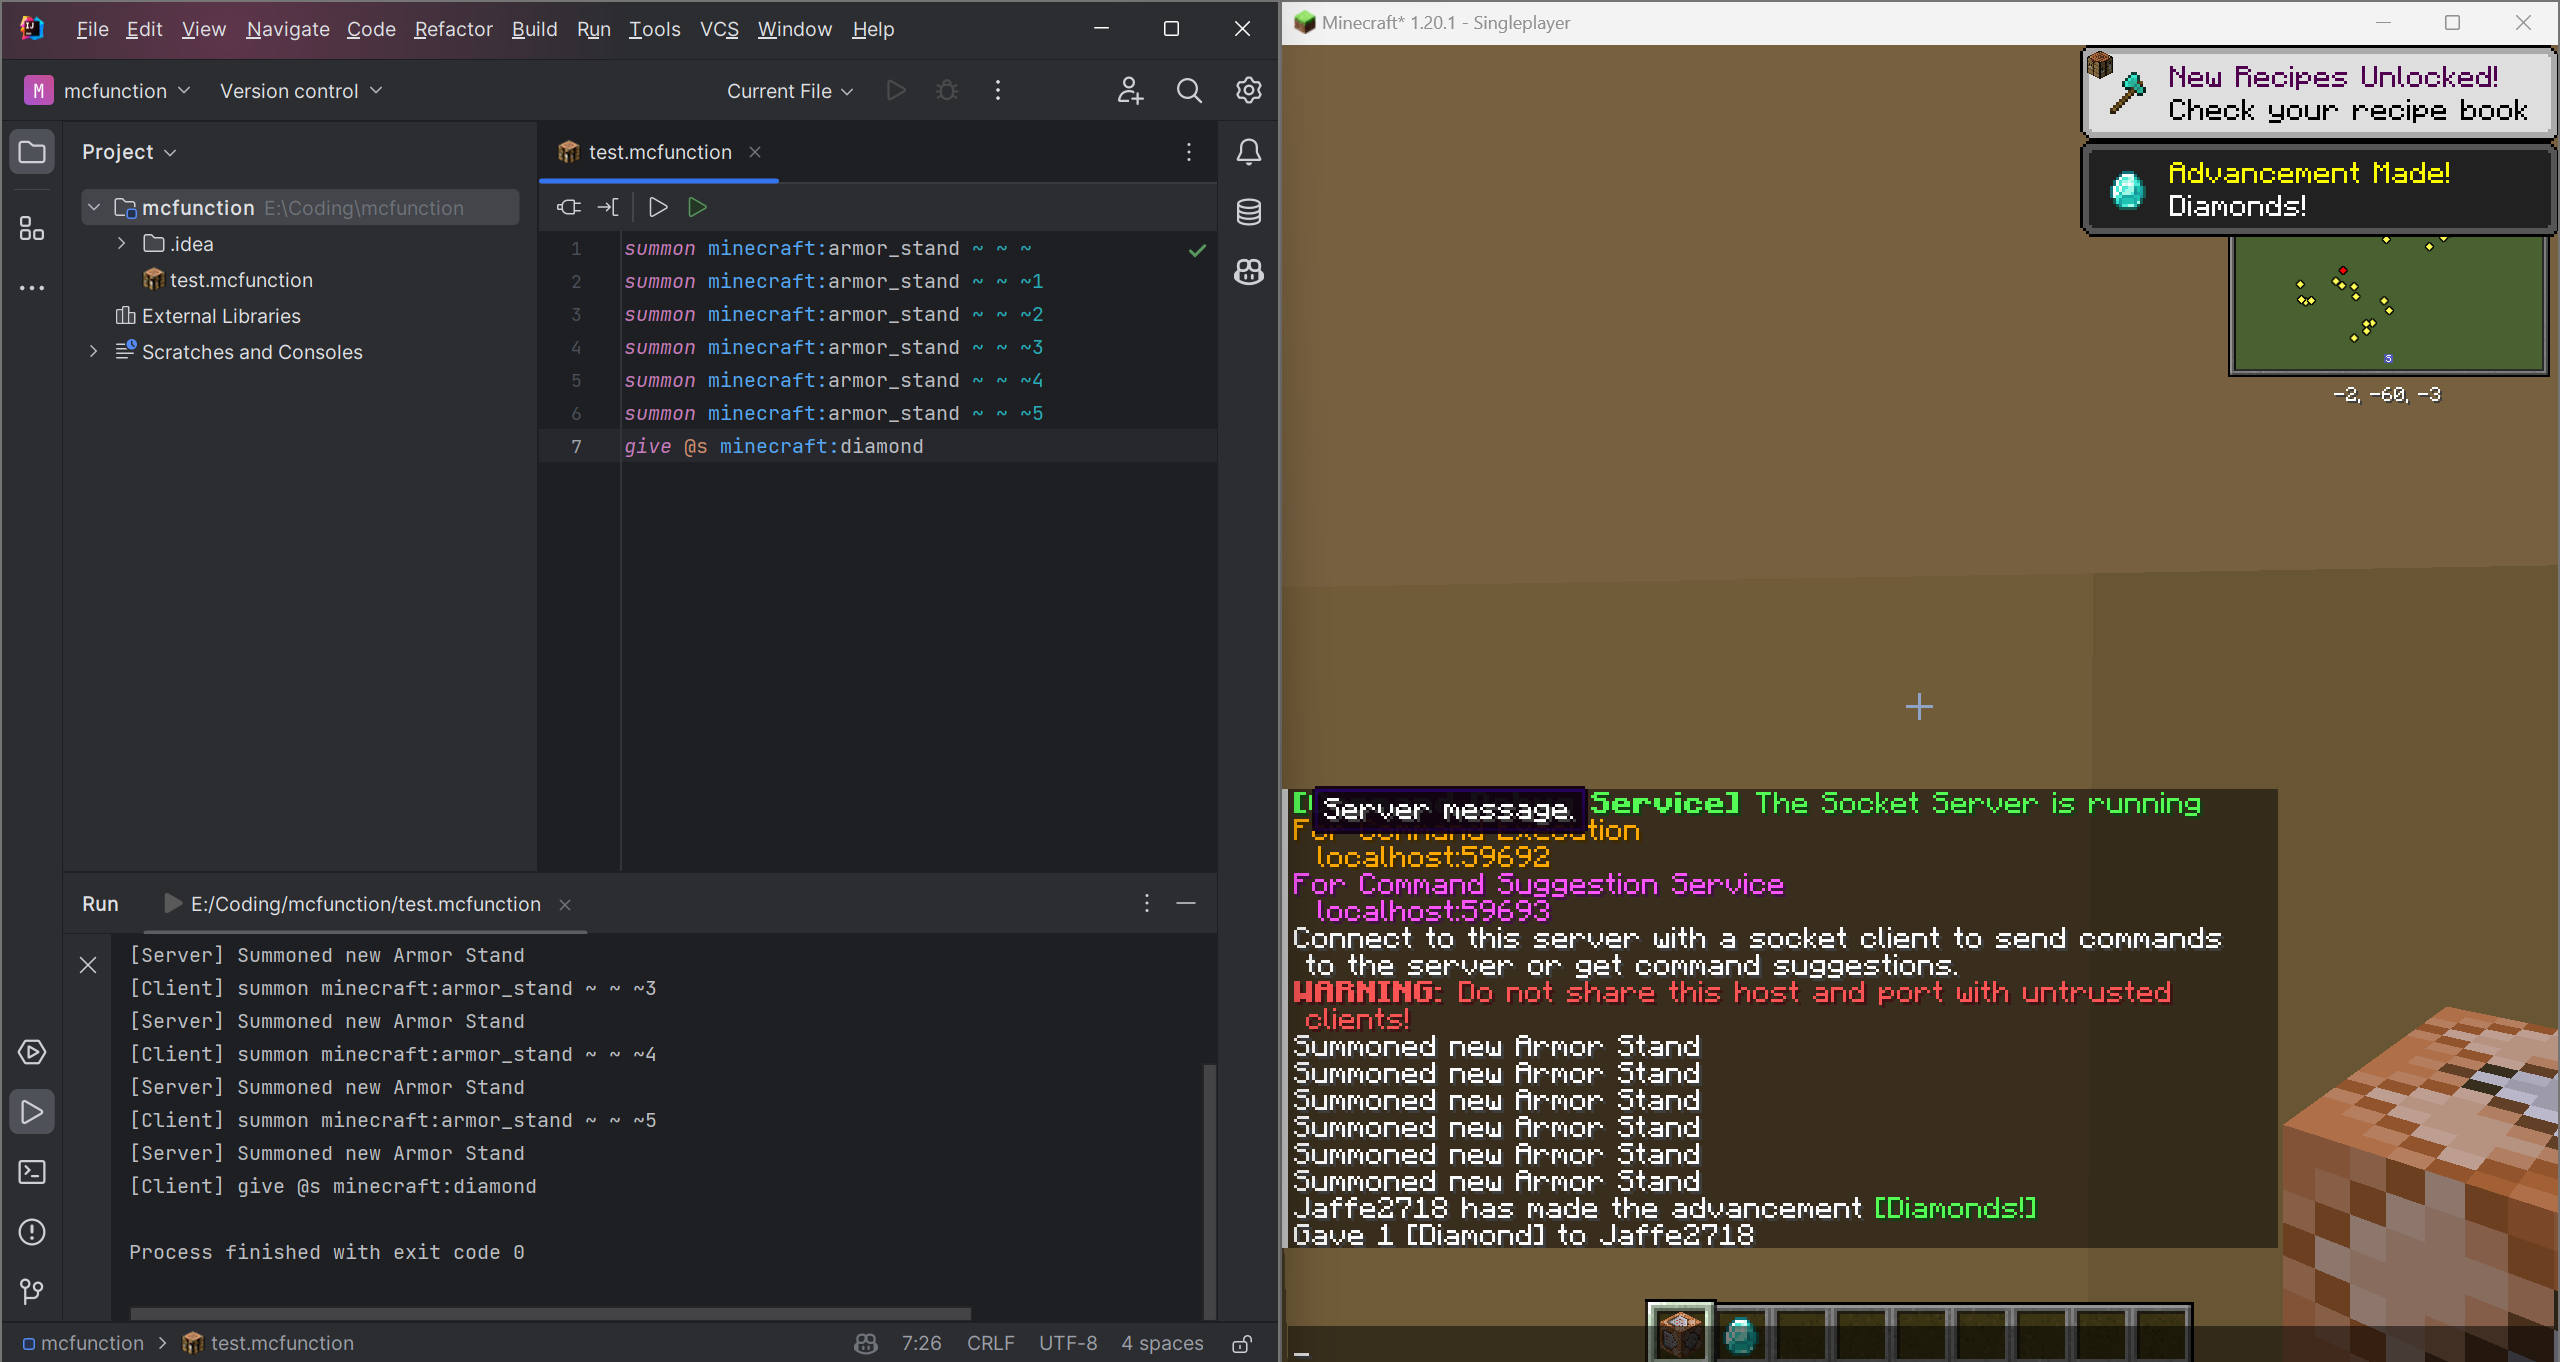Click line 7 give command in editor
Image resolution: width=2560 pixels, height=1362 pixels.
point(773,446)
